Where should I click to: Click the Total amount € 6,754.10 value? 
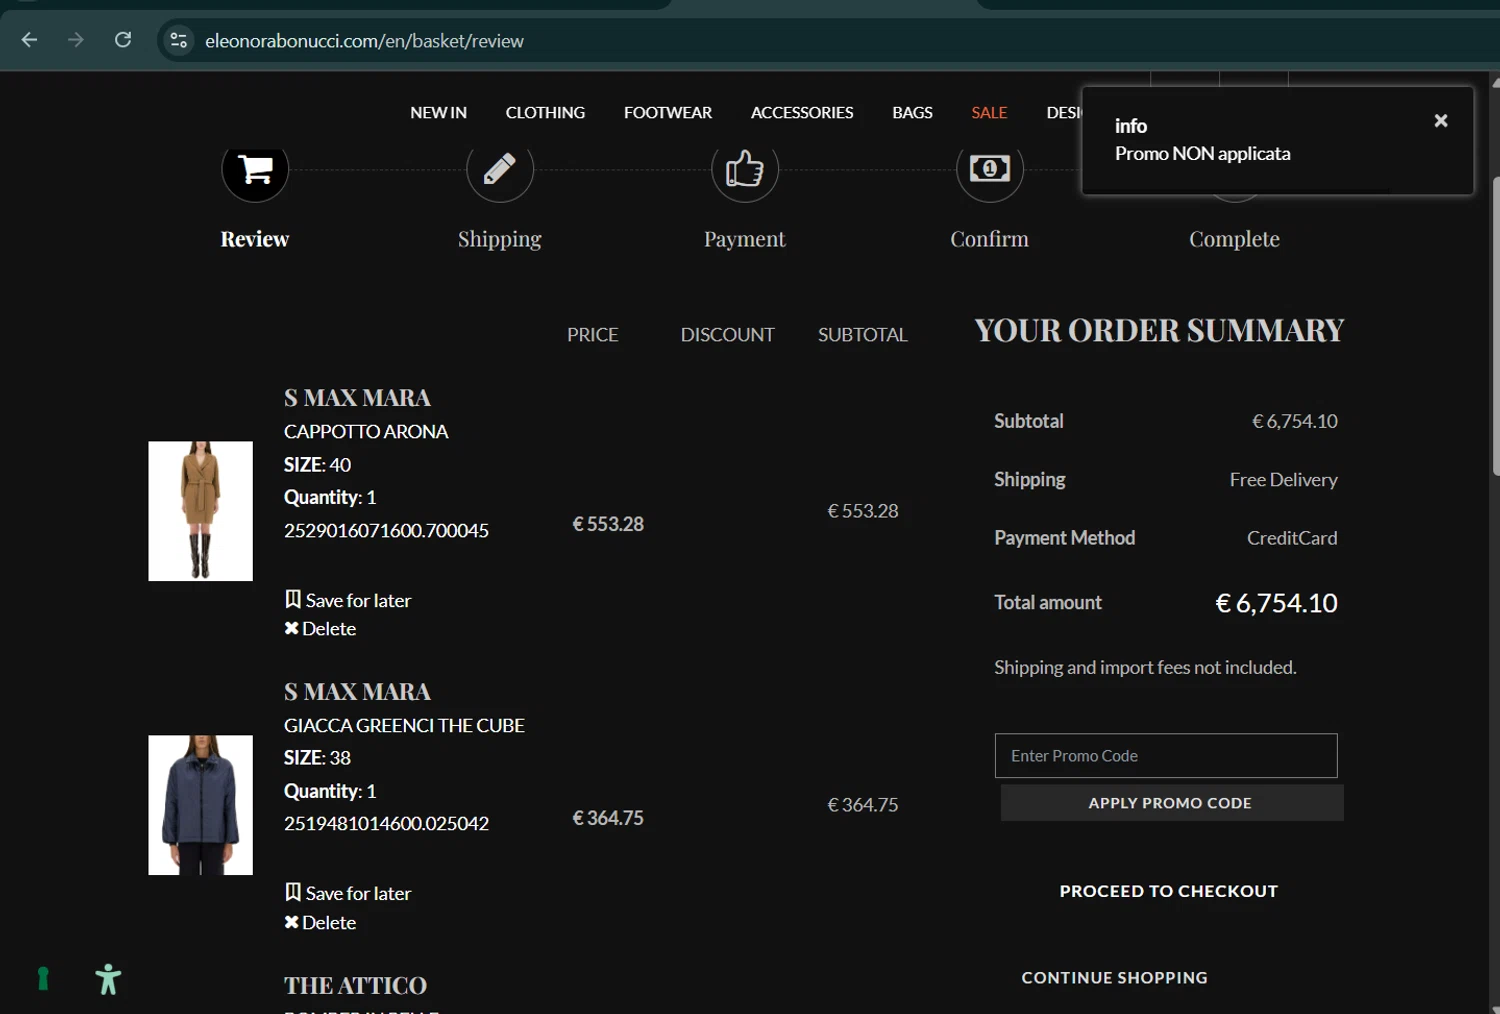click(1276, 603)
